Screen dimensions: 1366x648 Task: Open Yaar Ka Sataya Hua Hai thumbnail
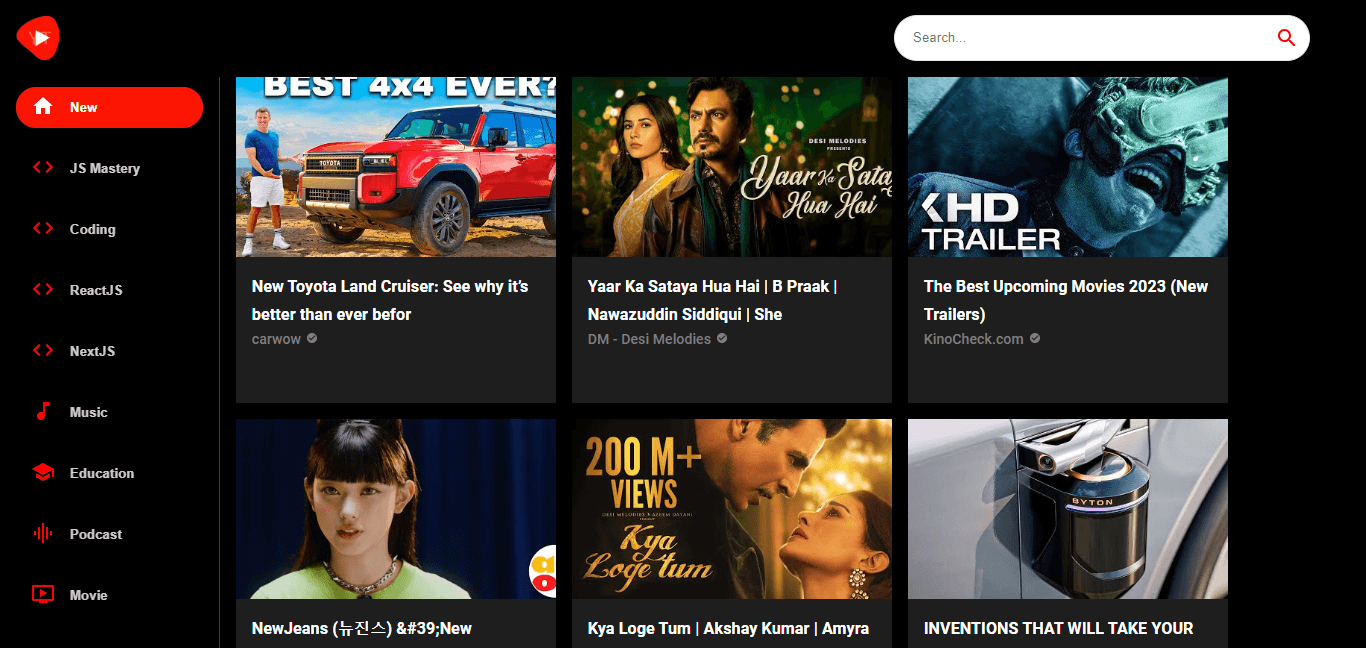click(732, 167)
